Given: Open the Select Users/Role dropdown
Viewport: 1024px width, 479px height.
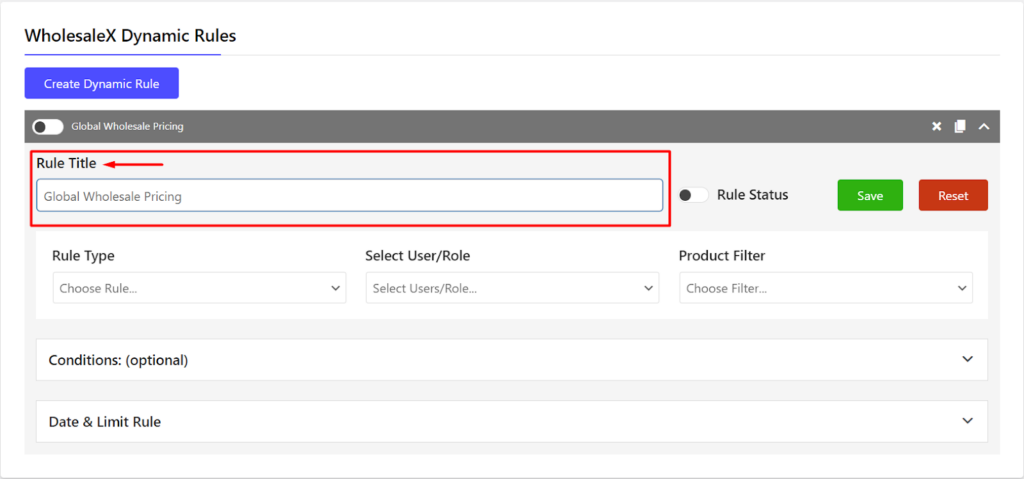Looking at the screenshot, I should 513,288.
